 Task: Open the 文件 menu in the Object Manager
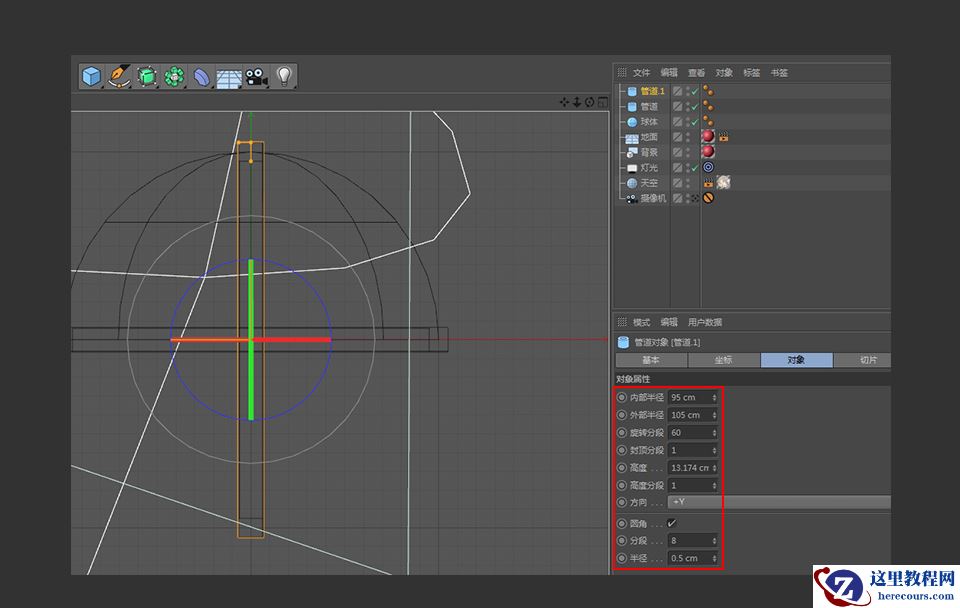tap(640, 72)
